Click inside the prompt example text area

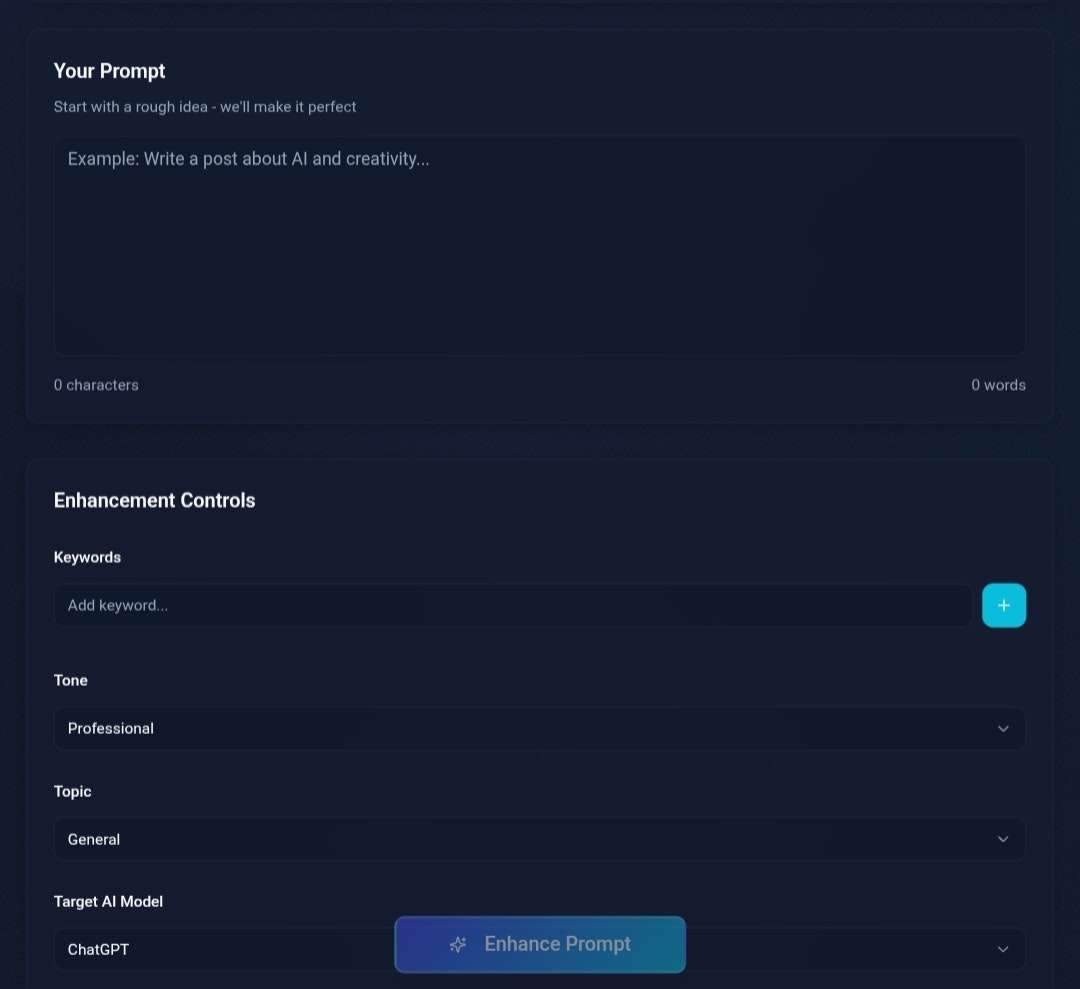point(540,245)
